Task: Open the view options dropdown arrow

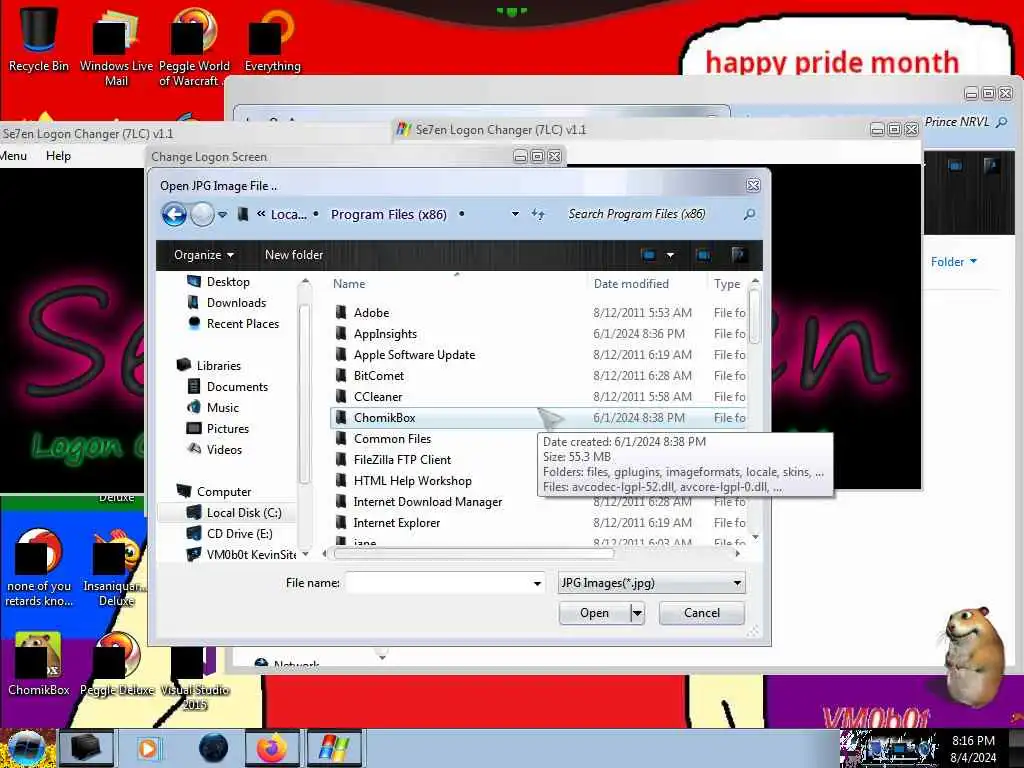Action: tap(670, 255)
